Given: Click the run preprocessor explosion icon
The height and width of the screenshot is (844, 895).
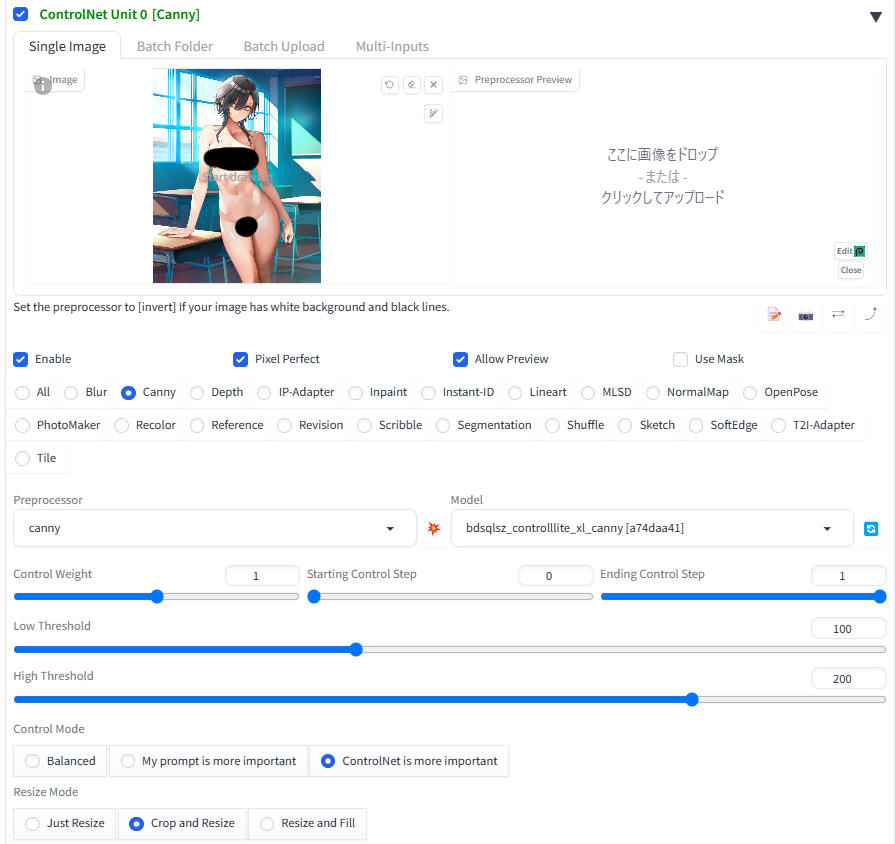Looking at the screenshot, I should pos(433,528).
